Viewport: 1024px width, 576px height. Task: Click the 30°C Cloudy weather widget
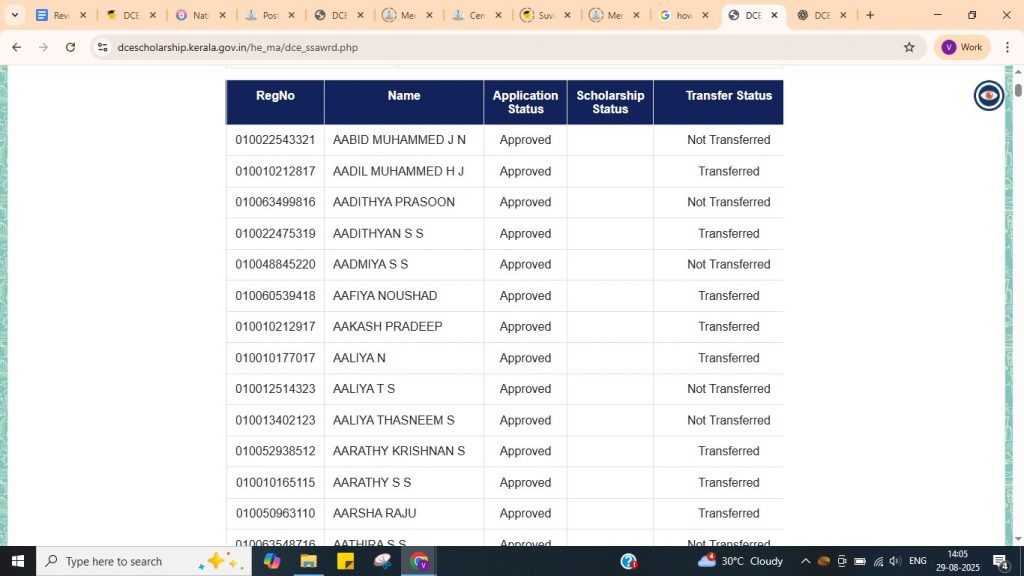tap(741, 561)
